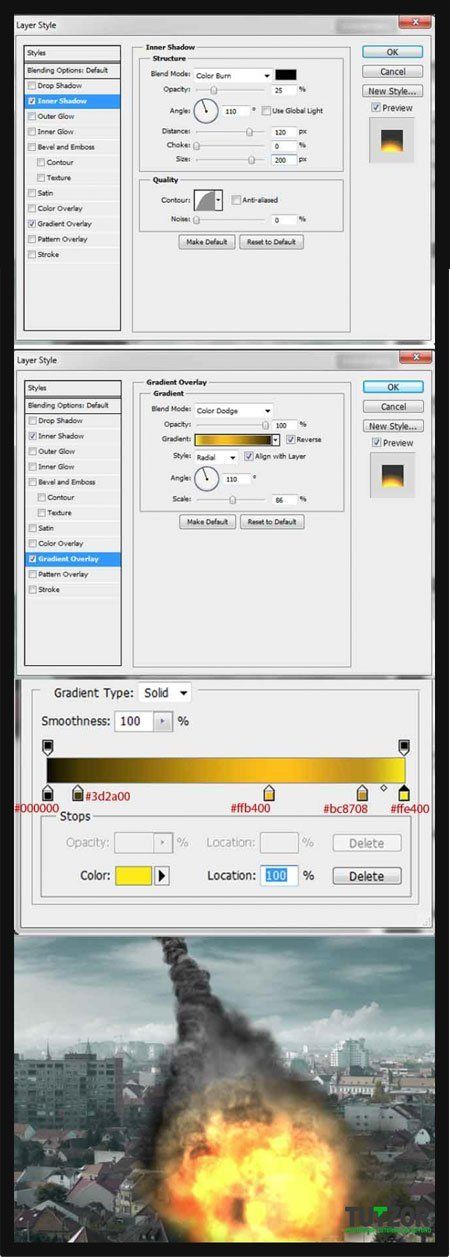Viewport: 450px width, 1257px height.
Task: Enable Drop Shadow in Inner Shadow dialog
Action: 33,86
